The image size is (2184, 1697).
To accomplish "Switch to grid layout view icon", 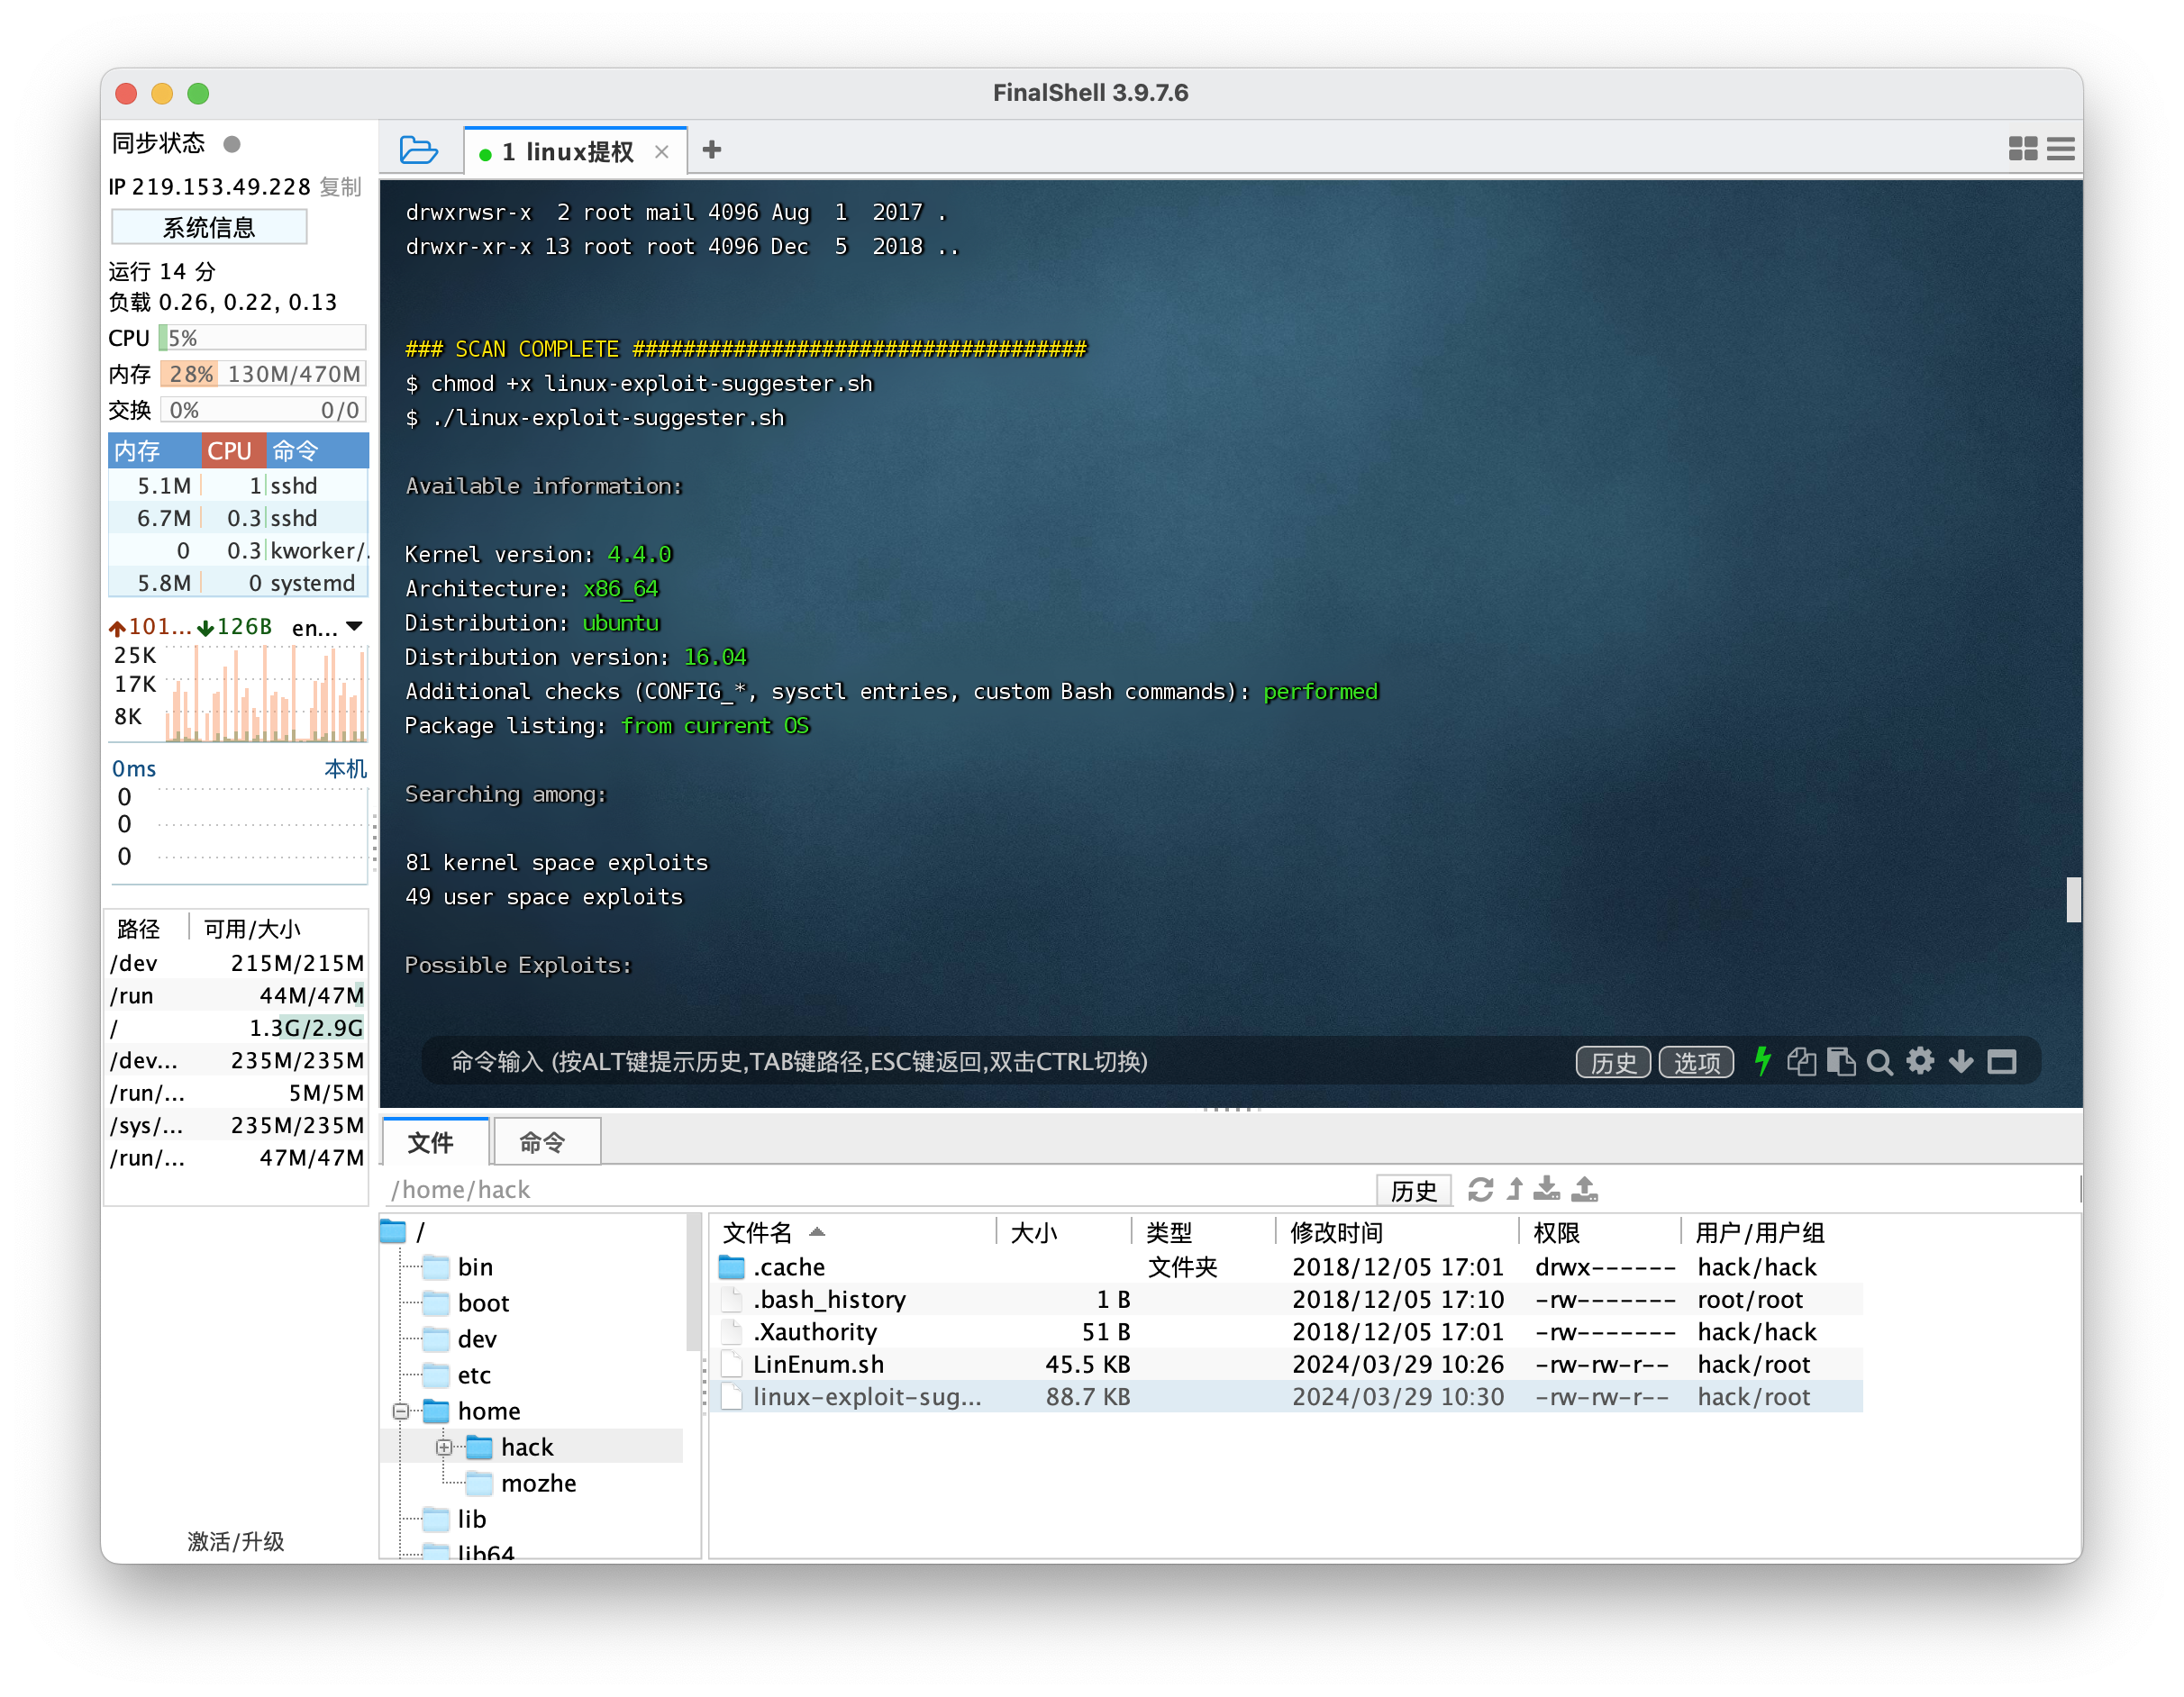I will click(x=2022, y=149).
